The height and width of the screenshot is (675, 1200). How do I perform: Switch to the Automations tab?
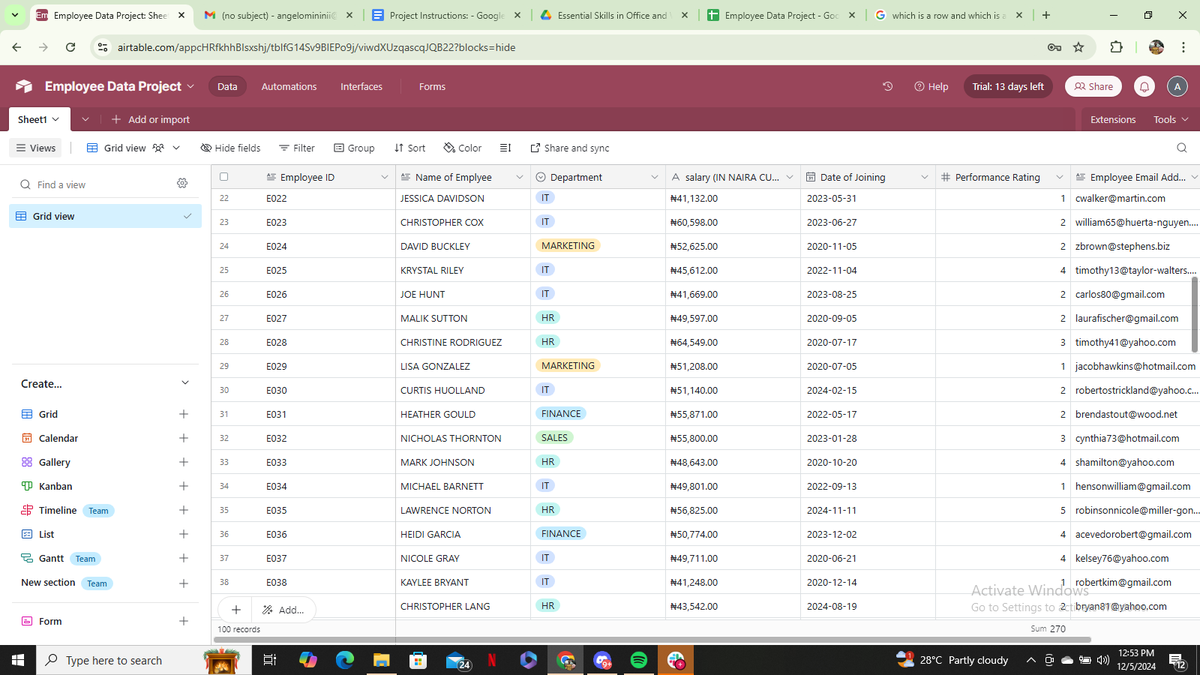pyautogui.click(x=289, y=87)
